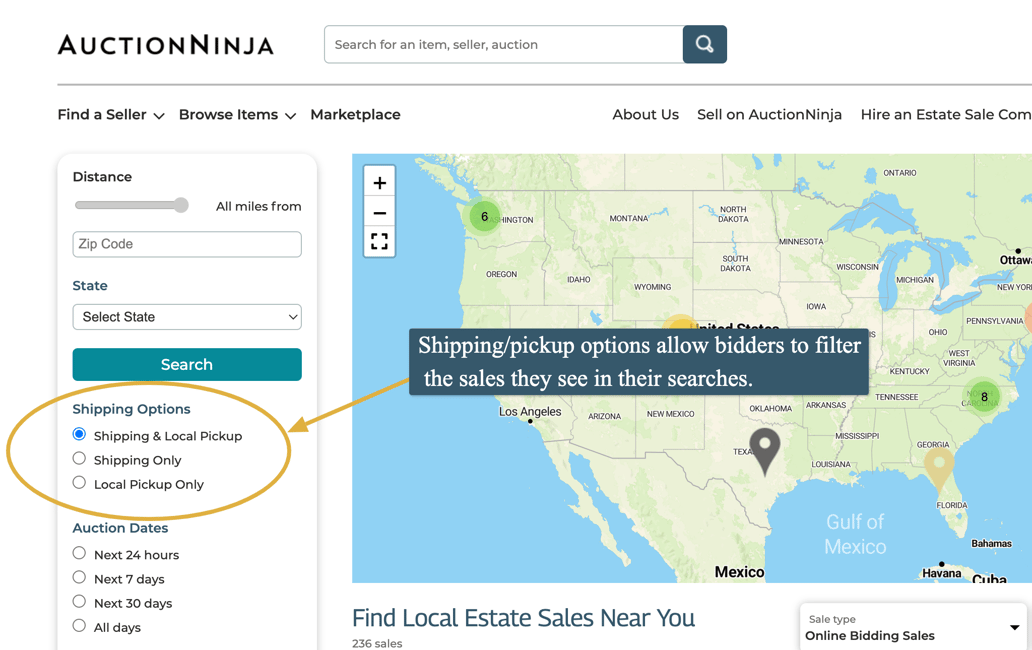Select the Shipping Only radio button
This screenshot has width=1032, height=650.
[79, 458]
